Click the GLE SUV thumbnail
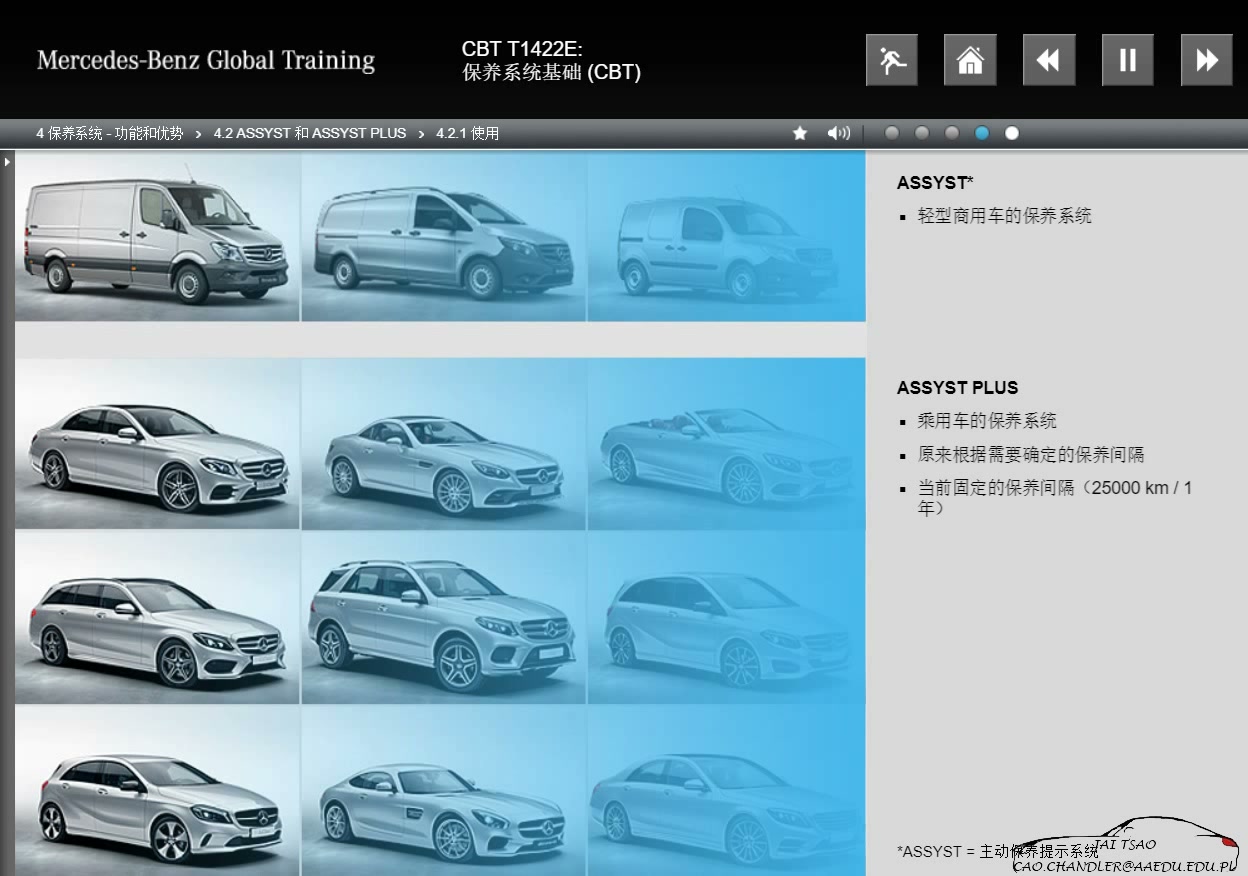1248x876 pixels. point(444,617)
